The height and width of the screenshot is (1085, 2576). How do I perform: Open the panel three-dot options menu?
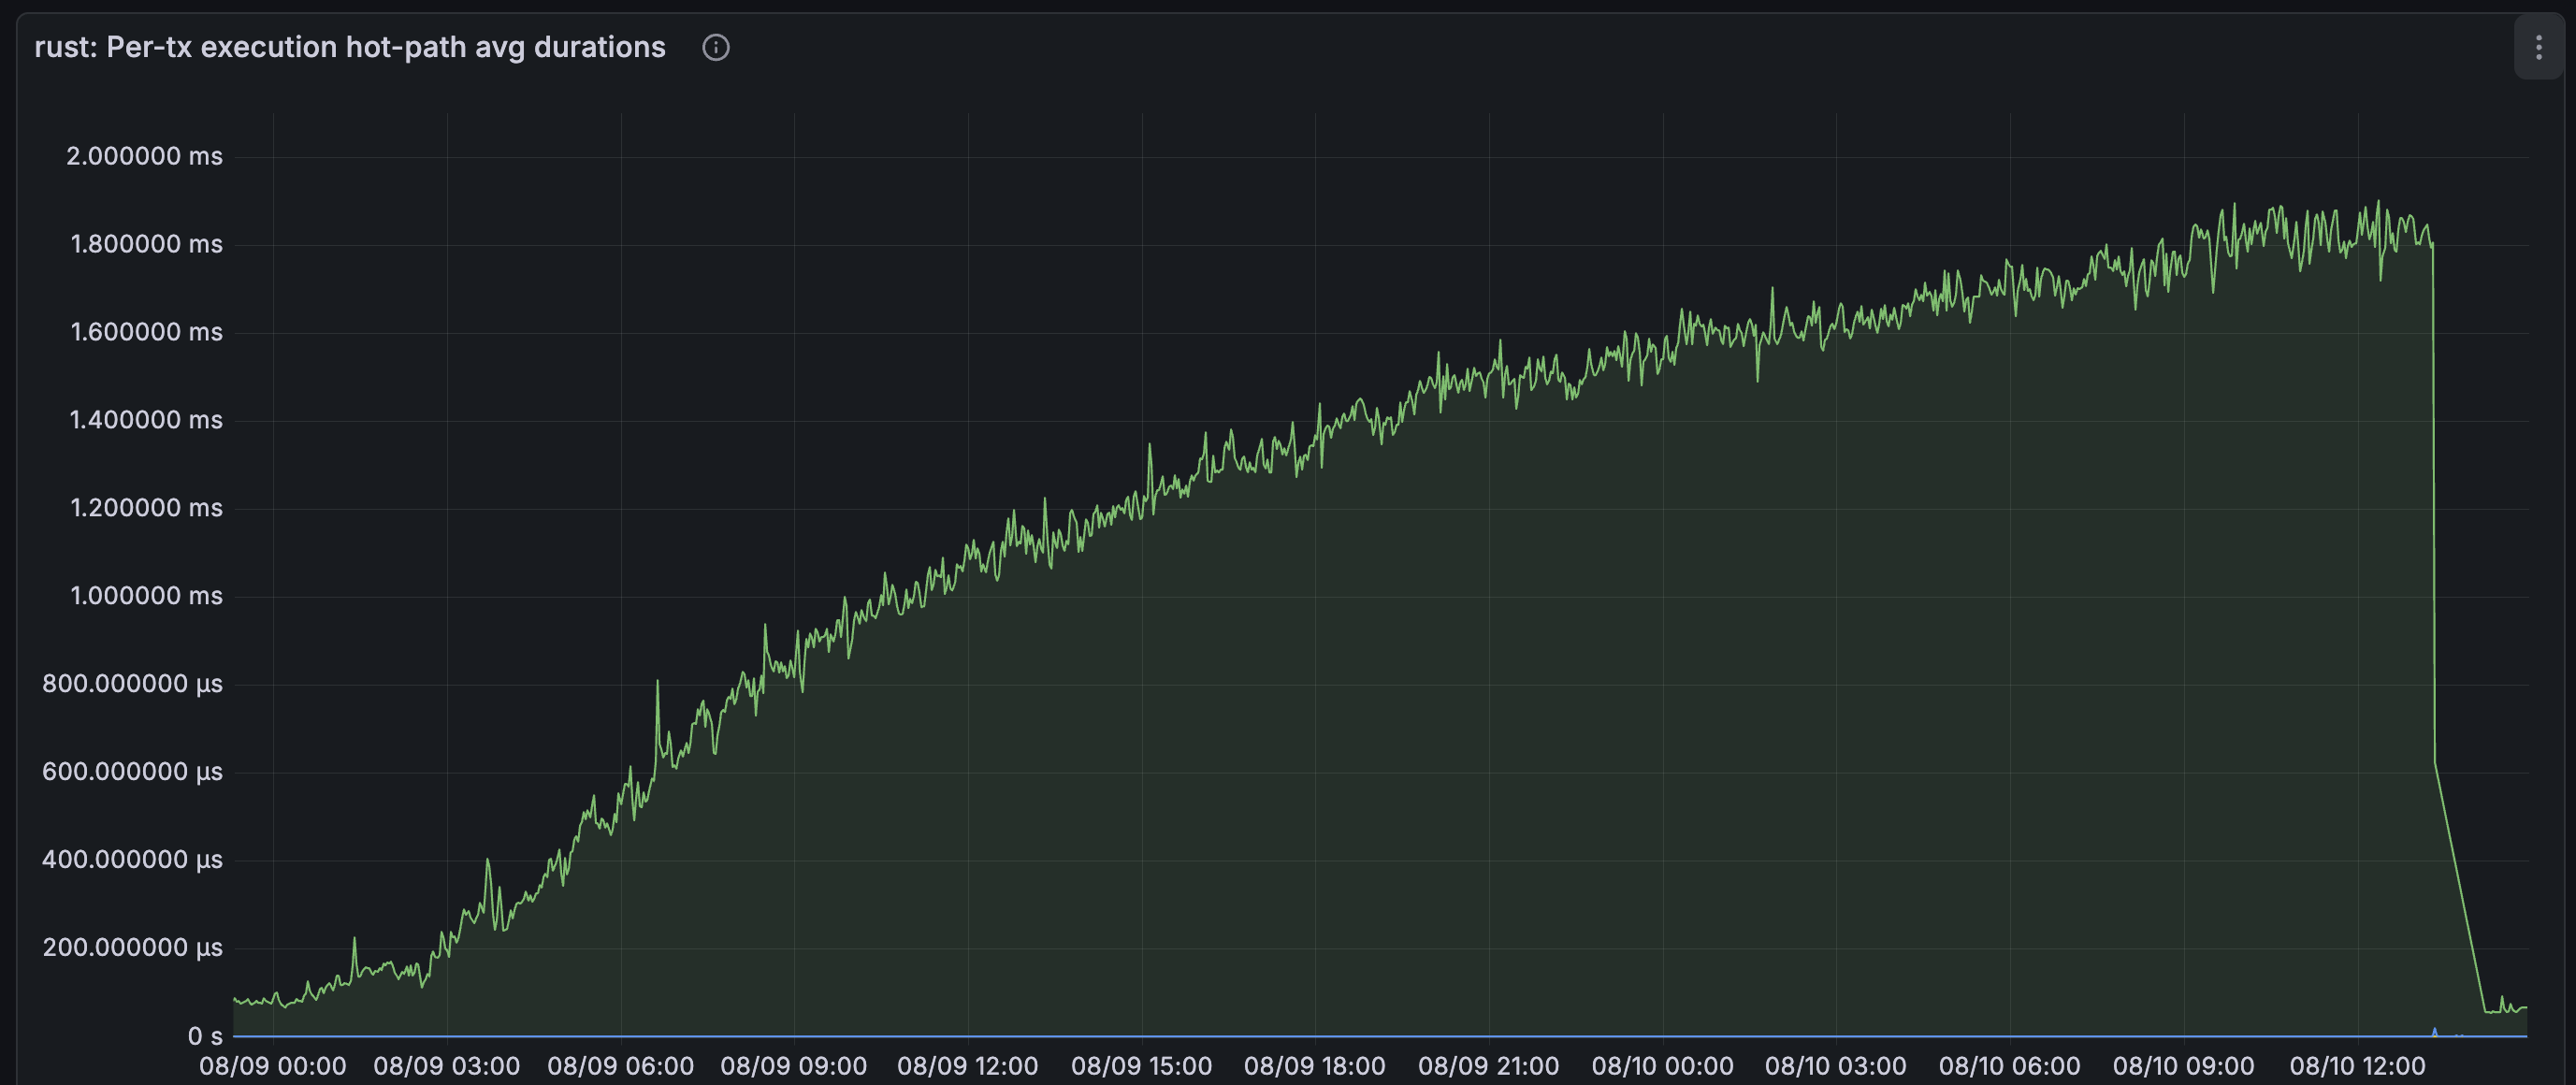click(2539, 47)
